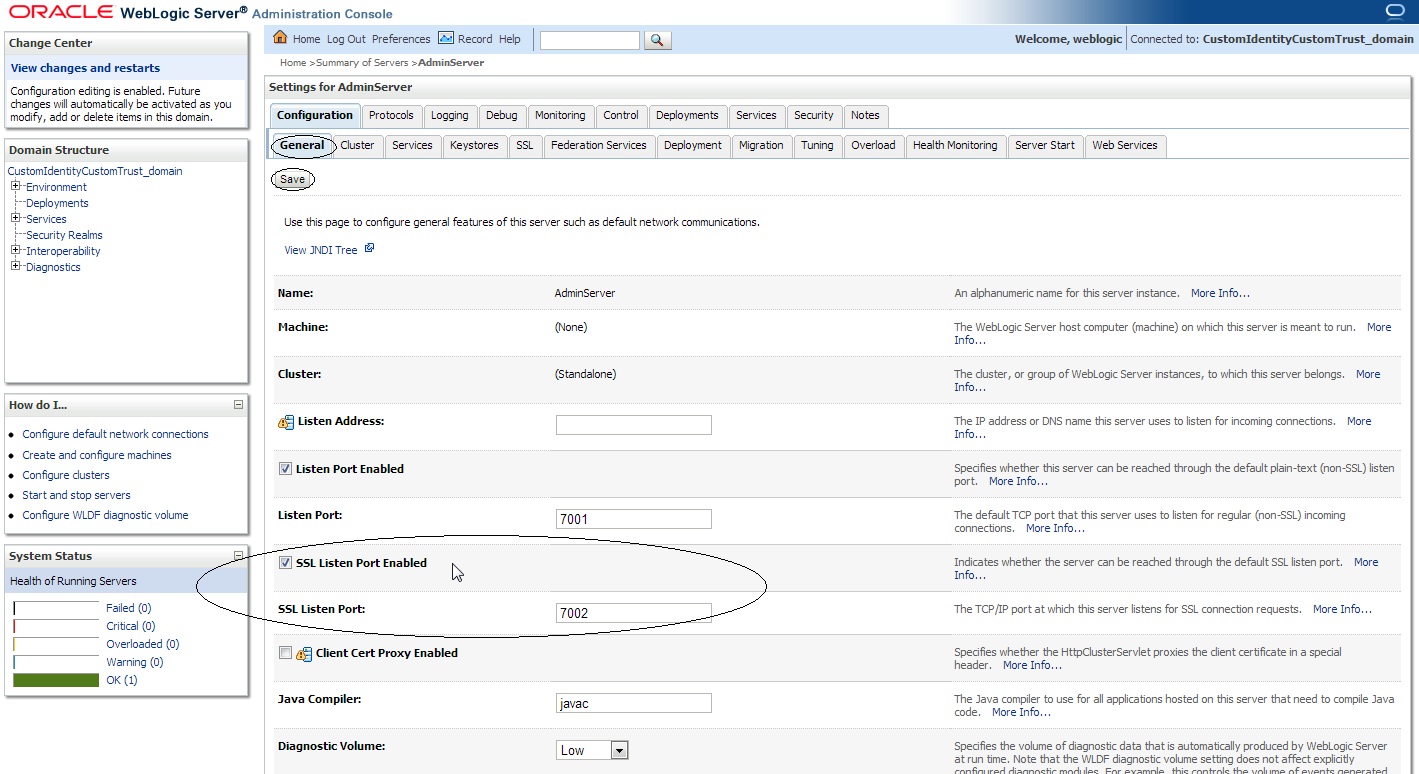Open the Logging tab
This screenshot has width=1419, height=774.
(450, 115)
